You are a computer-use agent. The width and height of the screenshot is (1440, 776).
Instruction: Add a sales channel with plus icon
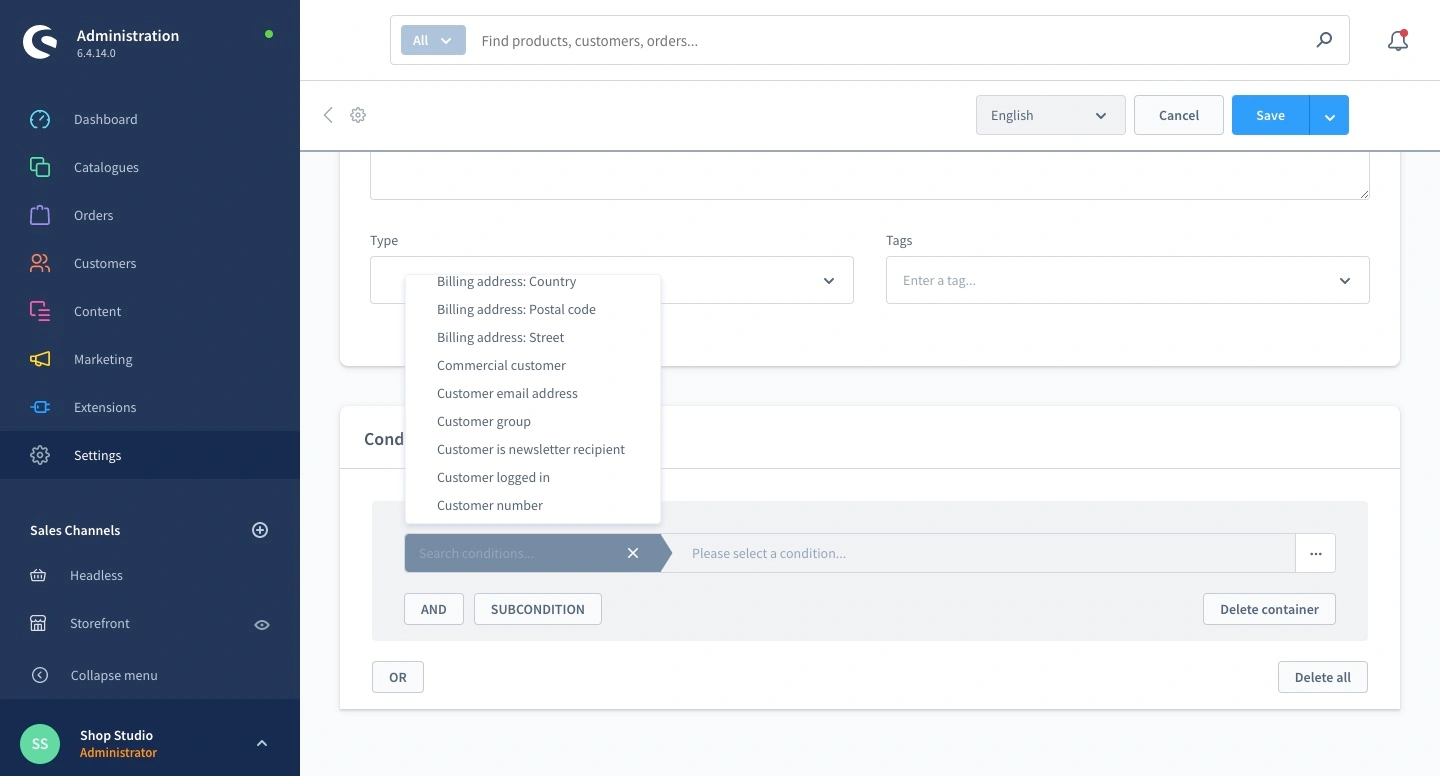(x=260, y=530)
